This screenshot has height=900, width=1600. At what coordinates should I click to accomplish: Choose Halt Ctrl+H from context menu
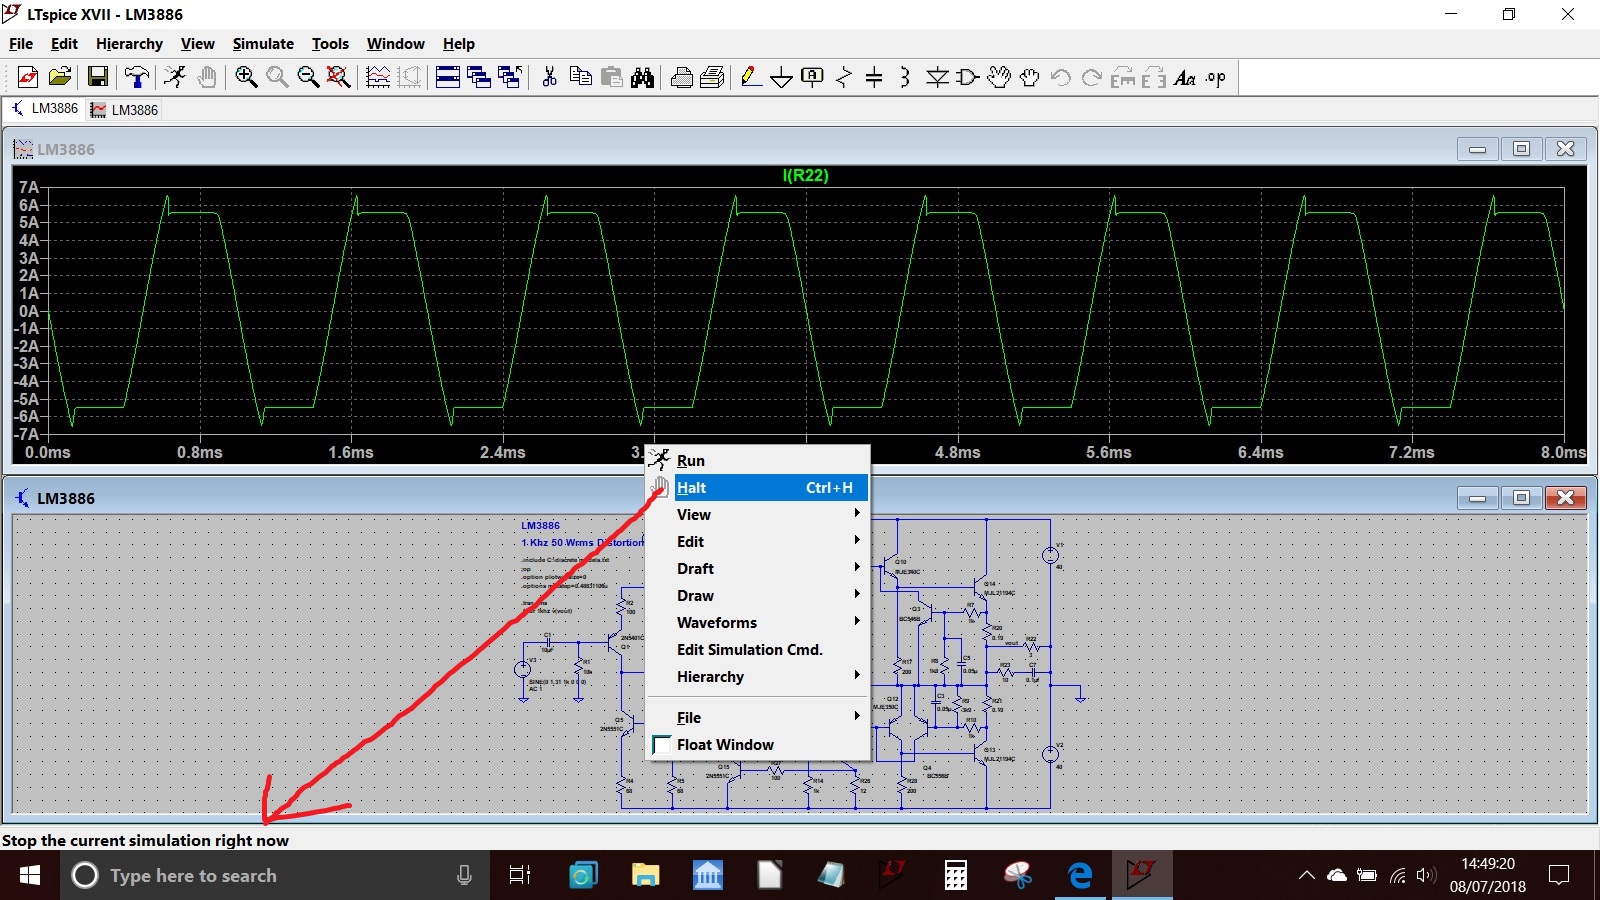coord(758,488)
